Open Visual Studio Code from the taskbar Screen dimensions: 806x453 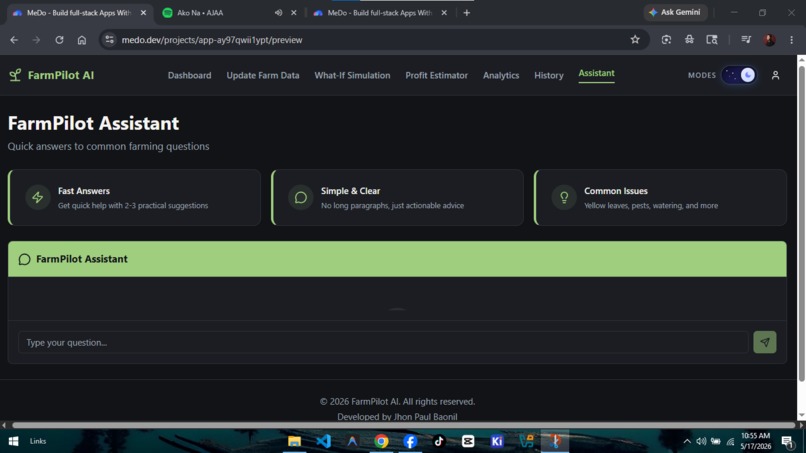point(323,441)
